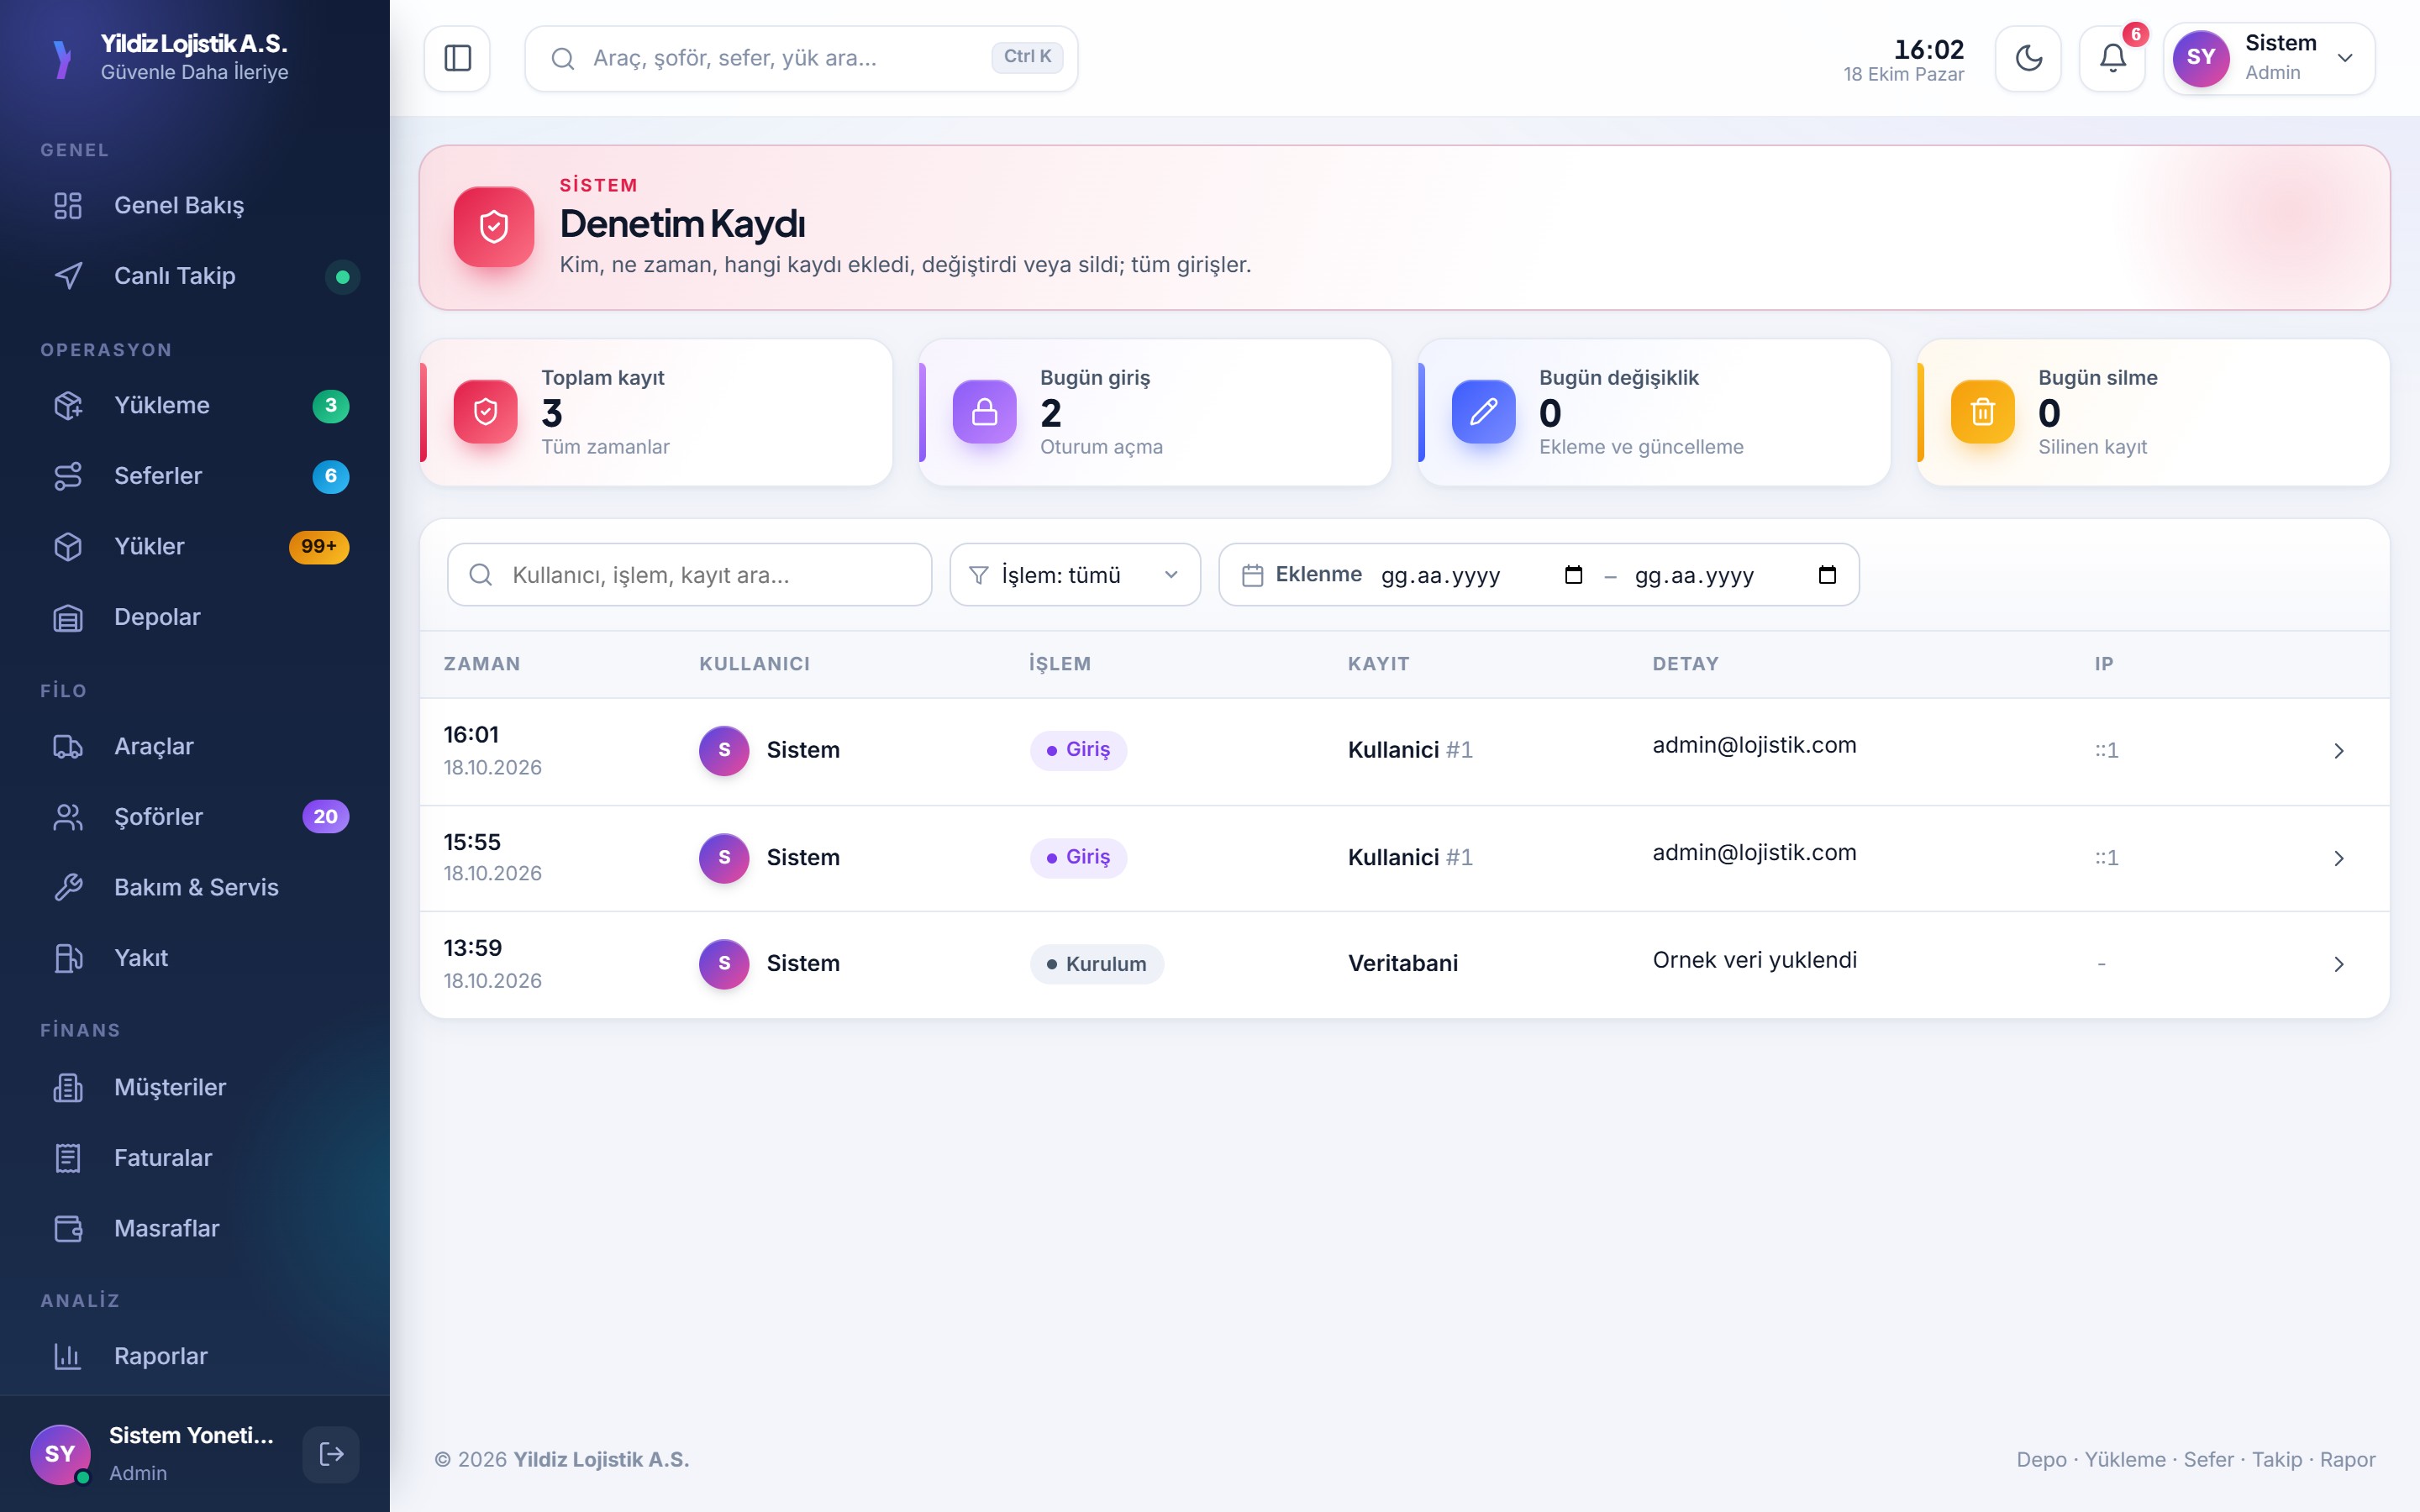Image resolution: width=2420 pixels, height=1512 pixels.
Task: Open the end date calendar picker
Action: point(1827,575)
